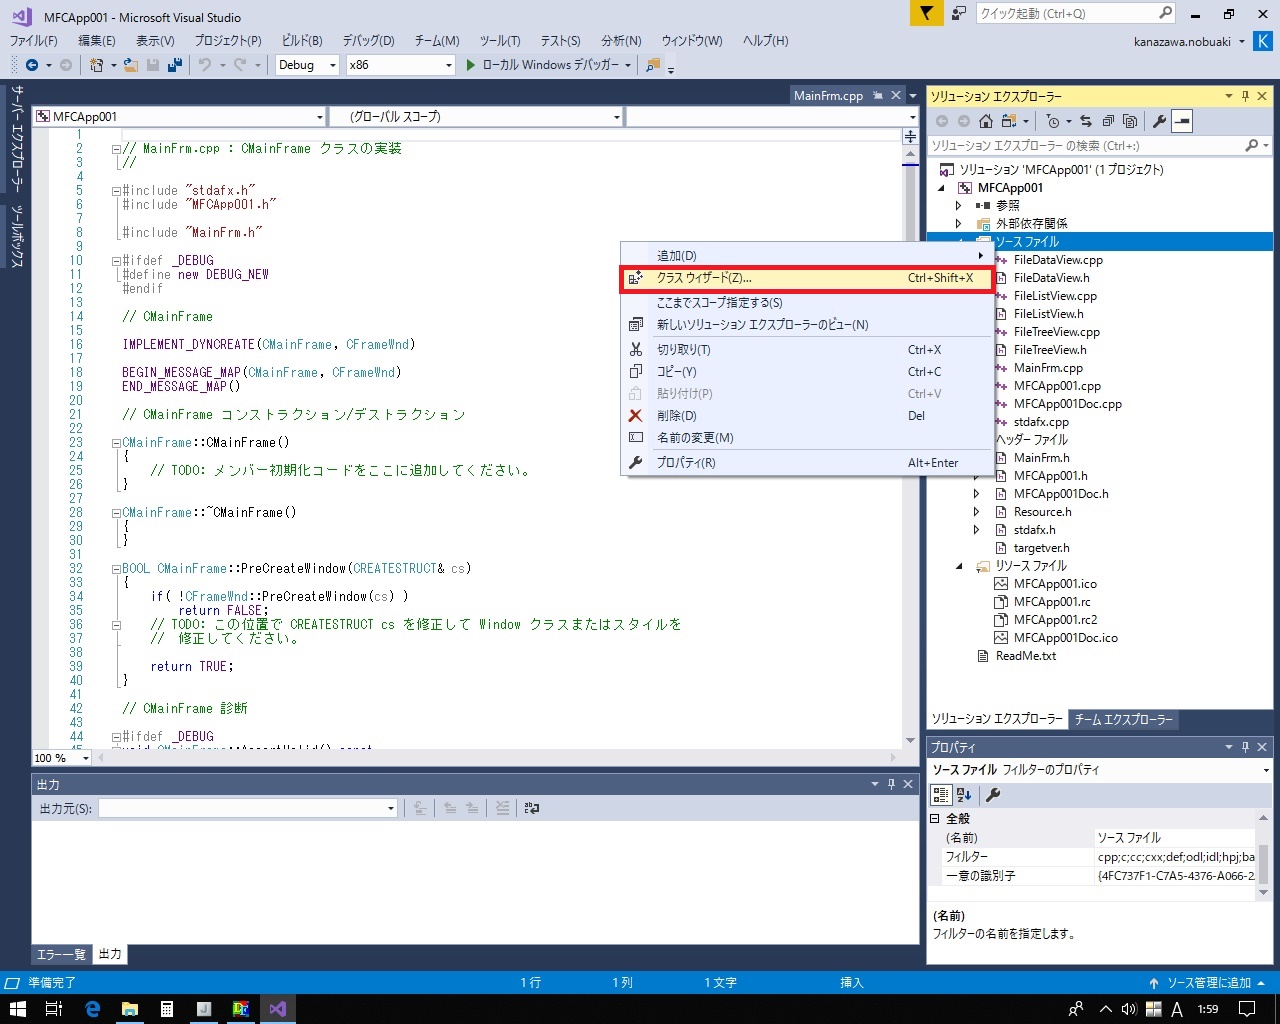This screenshot has width=1280, height=1024.
Task: Click the Show All Files icon
Action: tap(1130, 121)
